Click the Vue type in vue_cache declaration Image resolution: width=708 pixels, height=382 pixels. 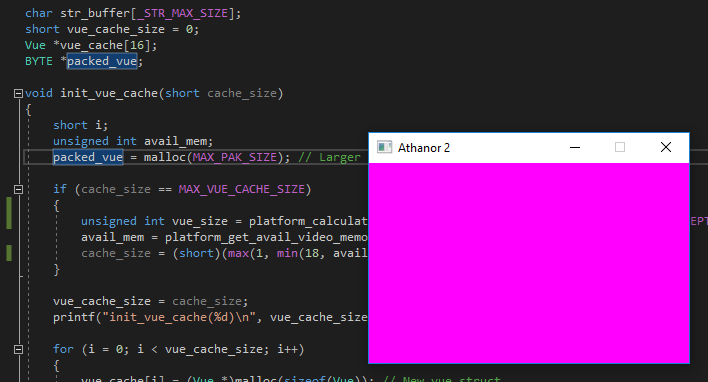tap(35, 45)
